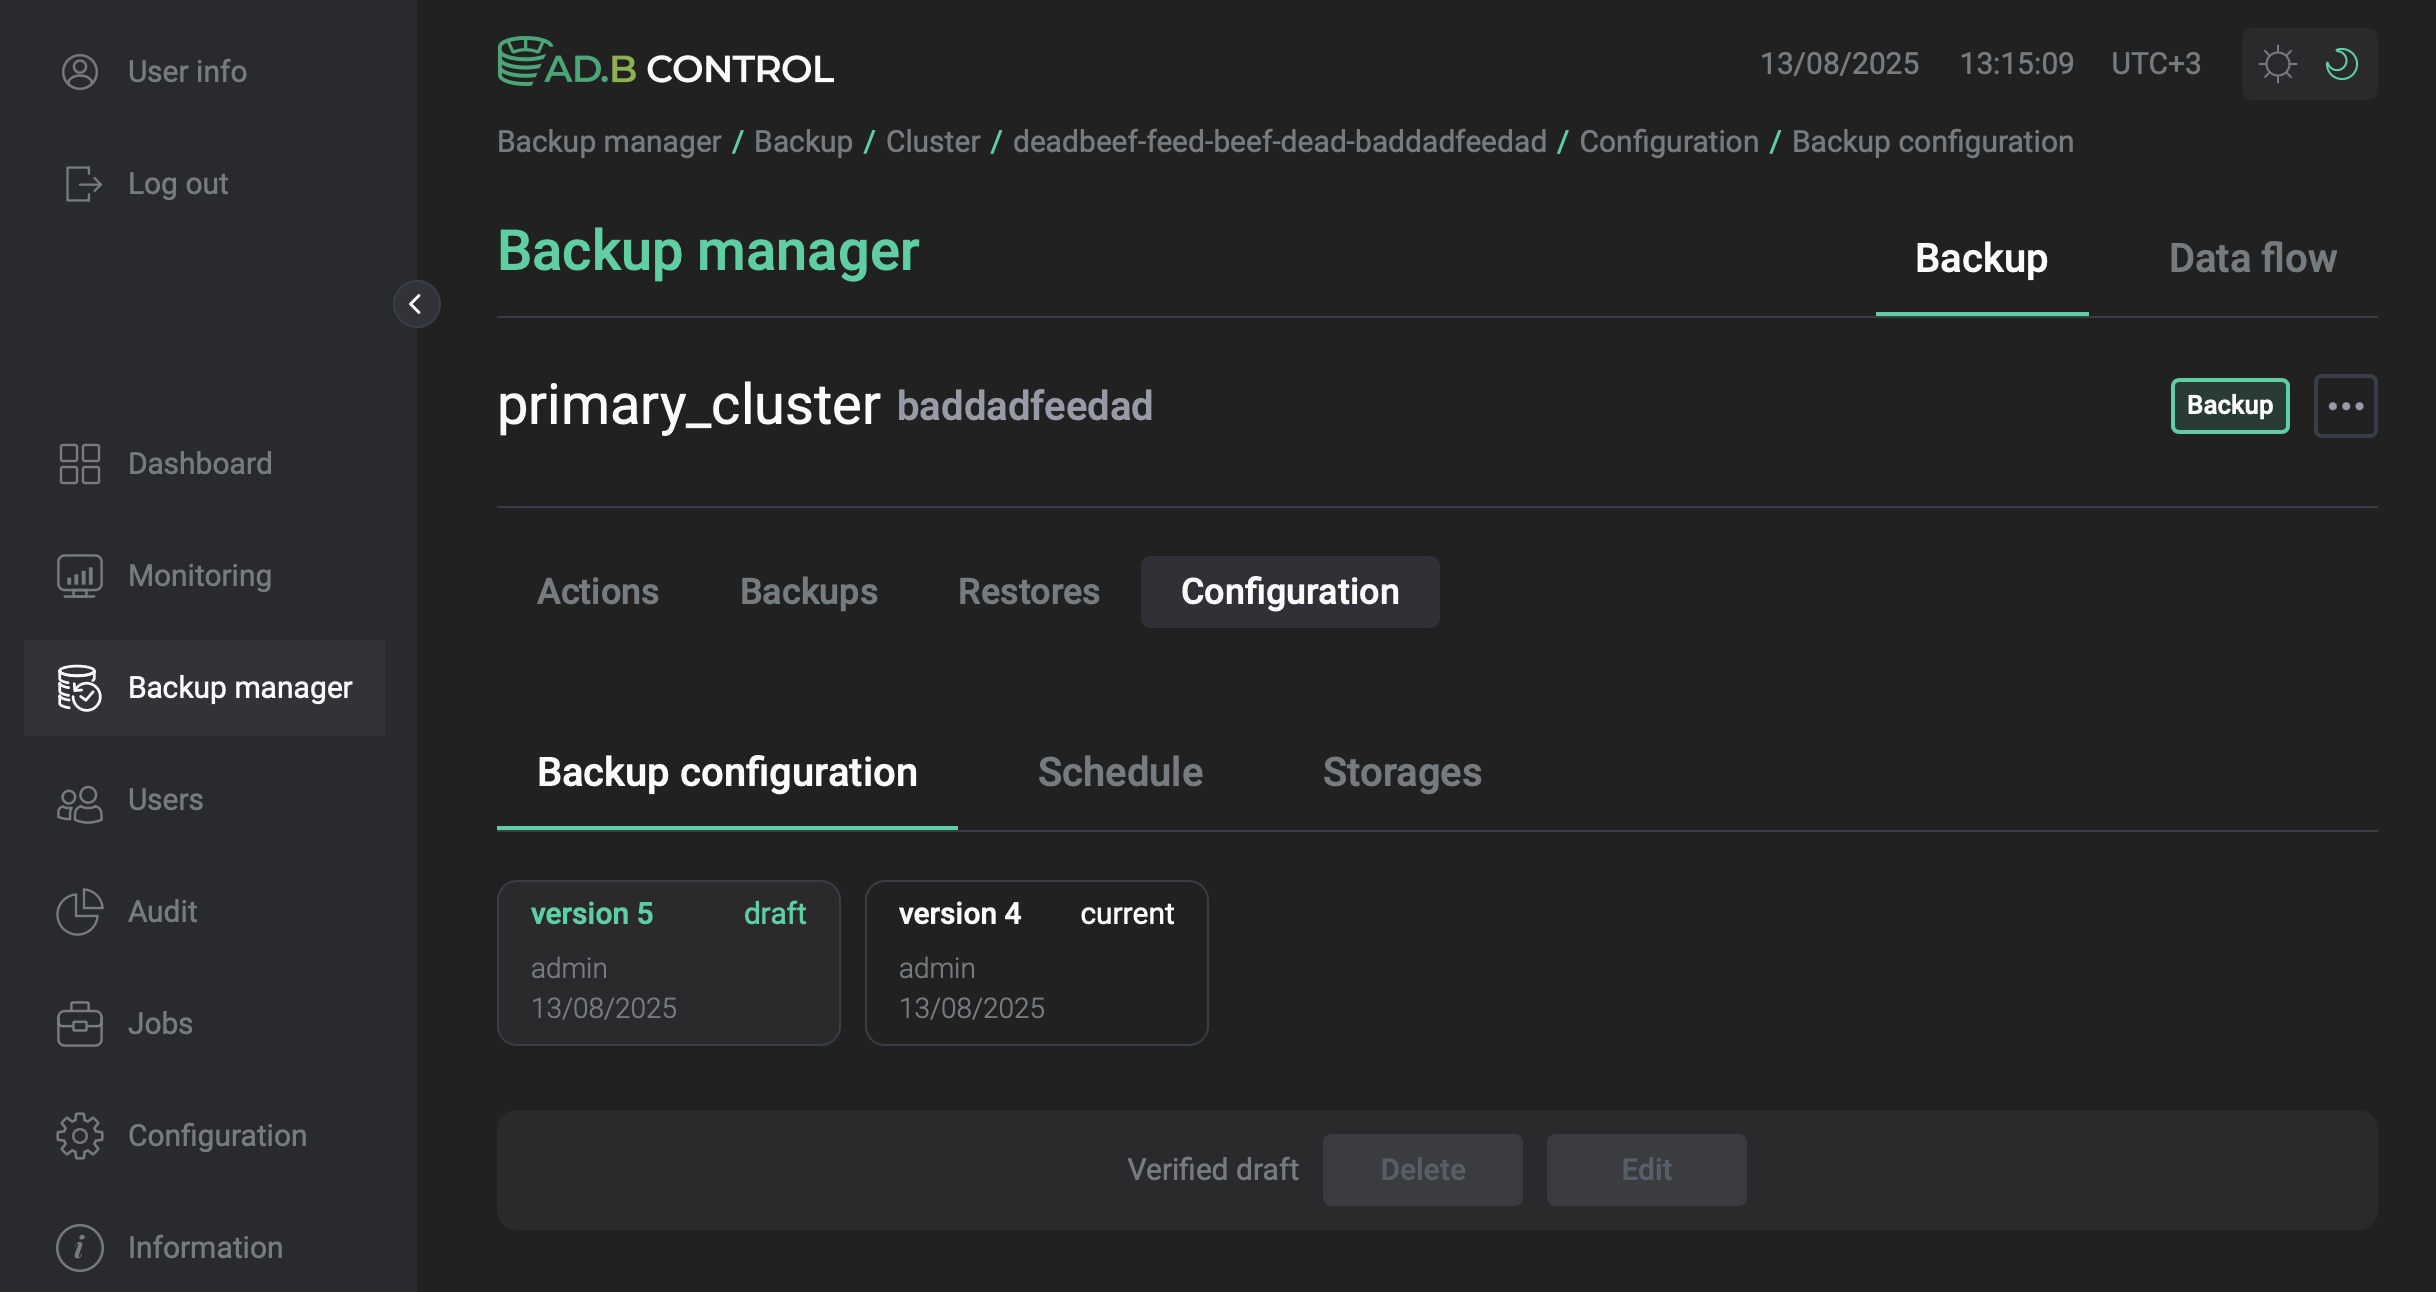Open Dashboard from the sidebar
The width and height of the screenshot is (2436, 1292).
pyautogui.click(x=80, y=463)
